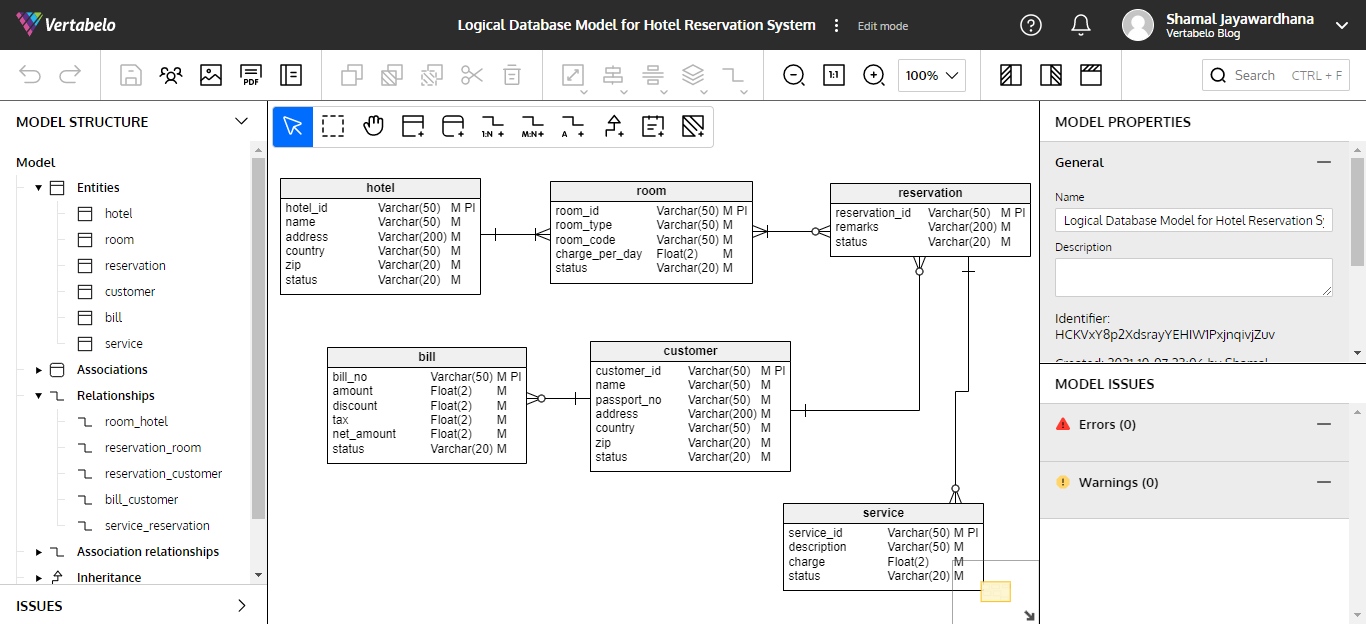Image resolution: width=1366 pixels, height=624 pixels.
Task: Click the Description text area
Action: (1193, 277)
